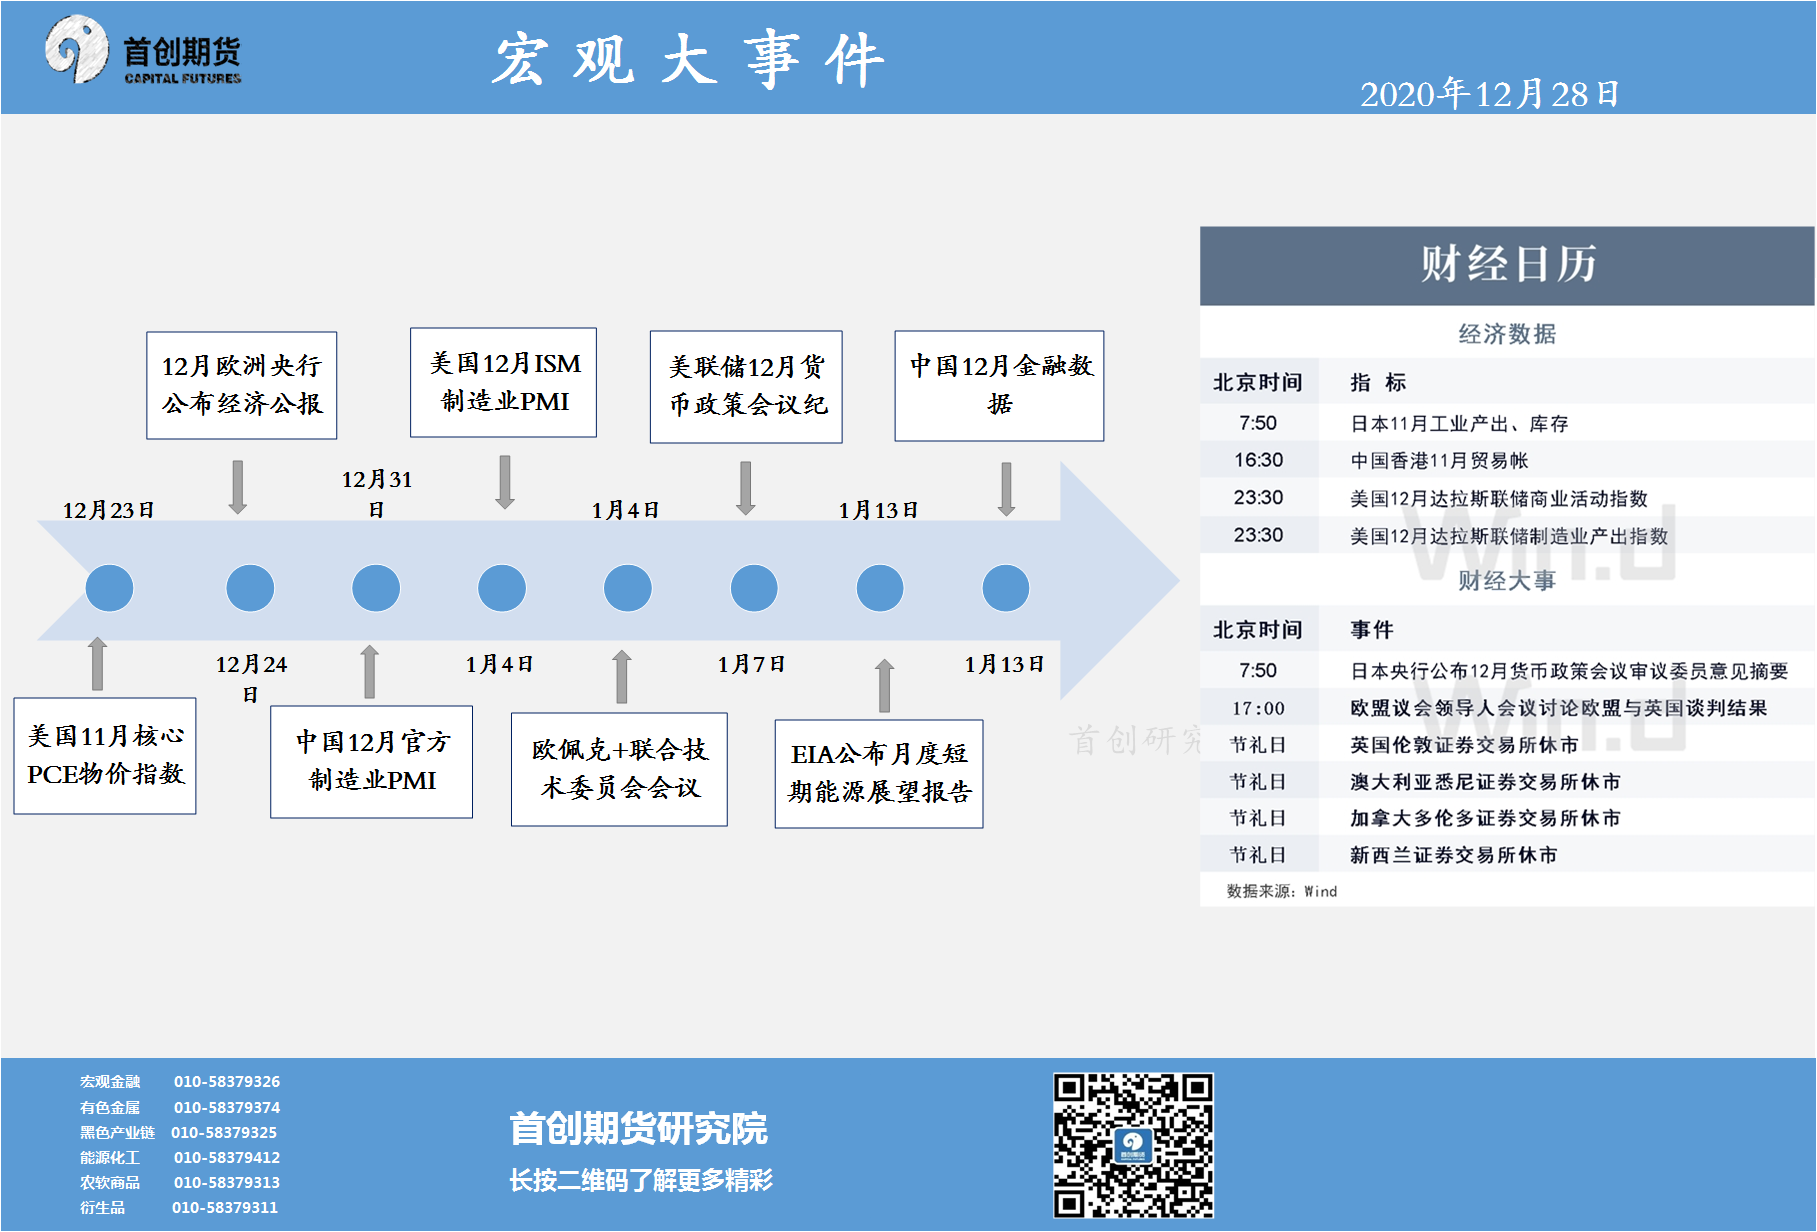The height and width of the screenshot is (1232, 1817).
Task: Select the timeline dot above the EIA arrow
Action: pos(880,588)
